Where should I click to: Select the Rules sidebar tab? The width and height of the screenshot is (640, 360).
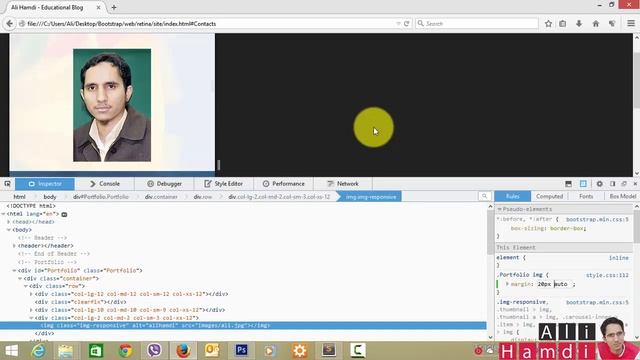pyautogui.click(x=513, y=196)
